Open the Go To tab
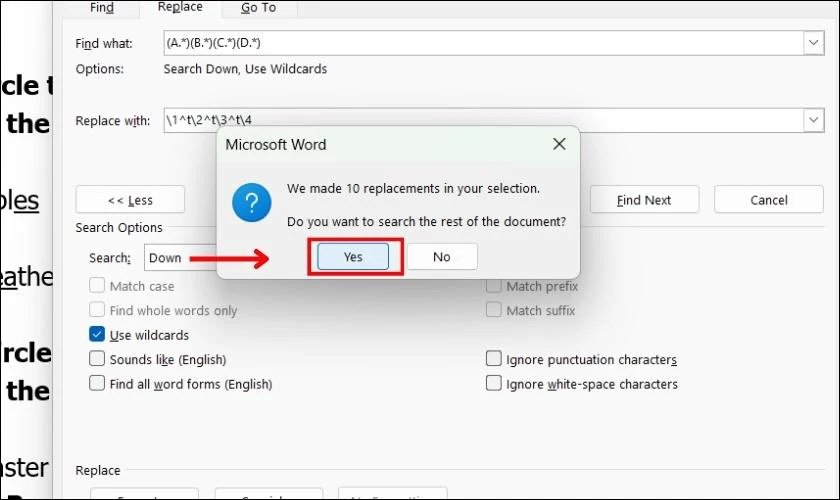 258,8
